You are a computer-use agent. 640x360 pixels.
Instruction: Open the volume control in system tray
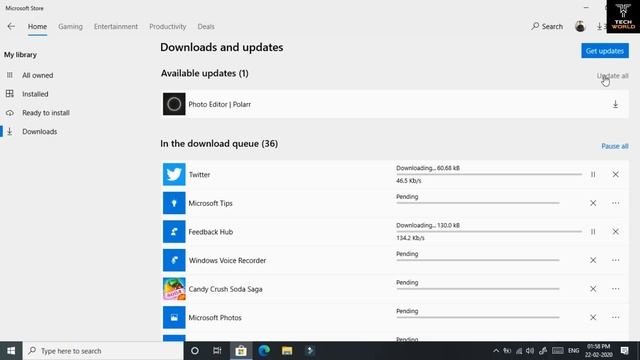[530, 351]
